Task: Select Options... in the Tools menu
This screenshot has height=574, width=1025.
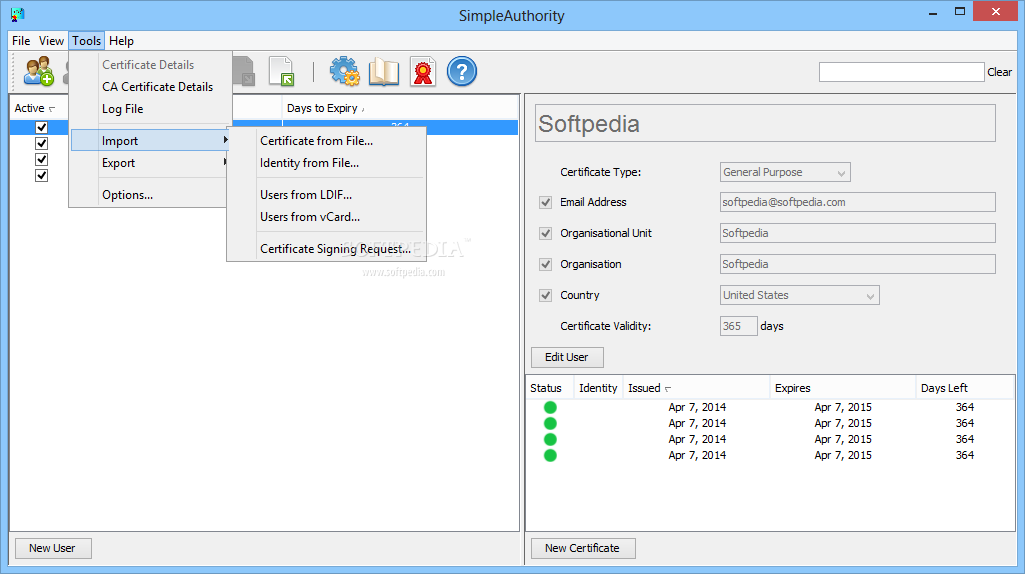Action: (127, 195)
